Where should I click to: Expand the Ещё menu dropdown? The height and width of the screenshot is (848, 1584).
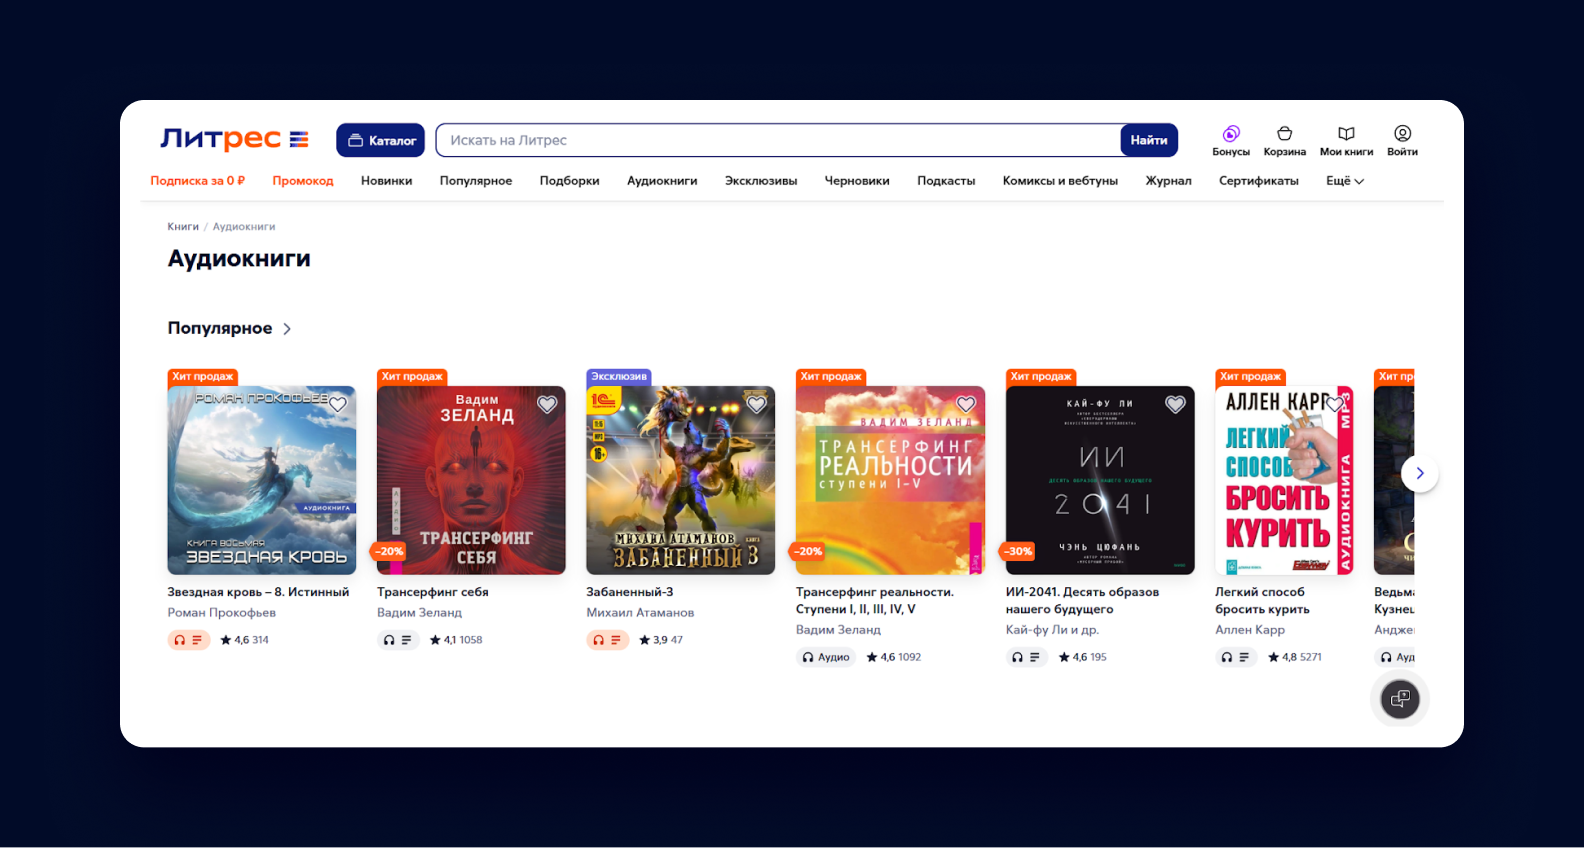(1345, 181)
